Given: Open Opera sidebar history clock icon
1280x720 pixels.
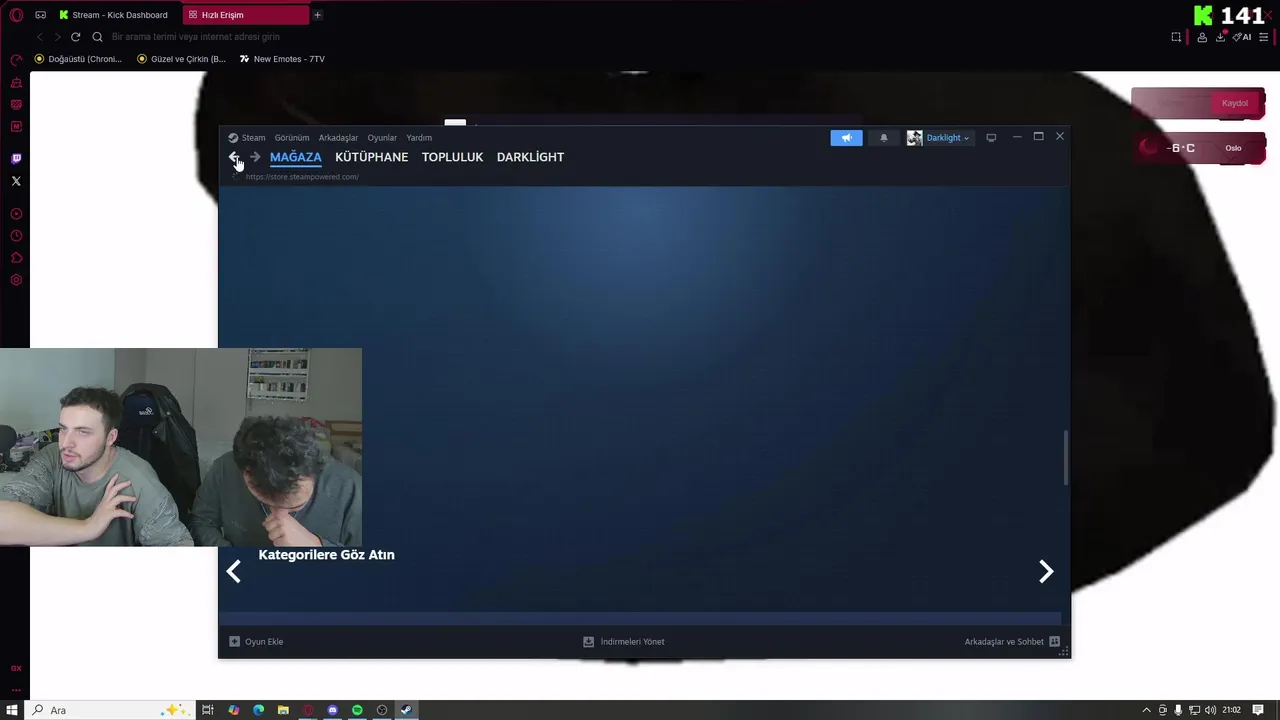Looking at the screenshot, I should click(16, 236).
